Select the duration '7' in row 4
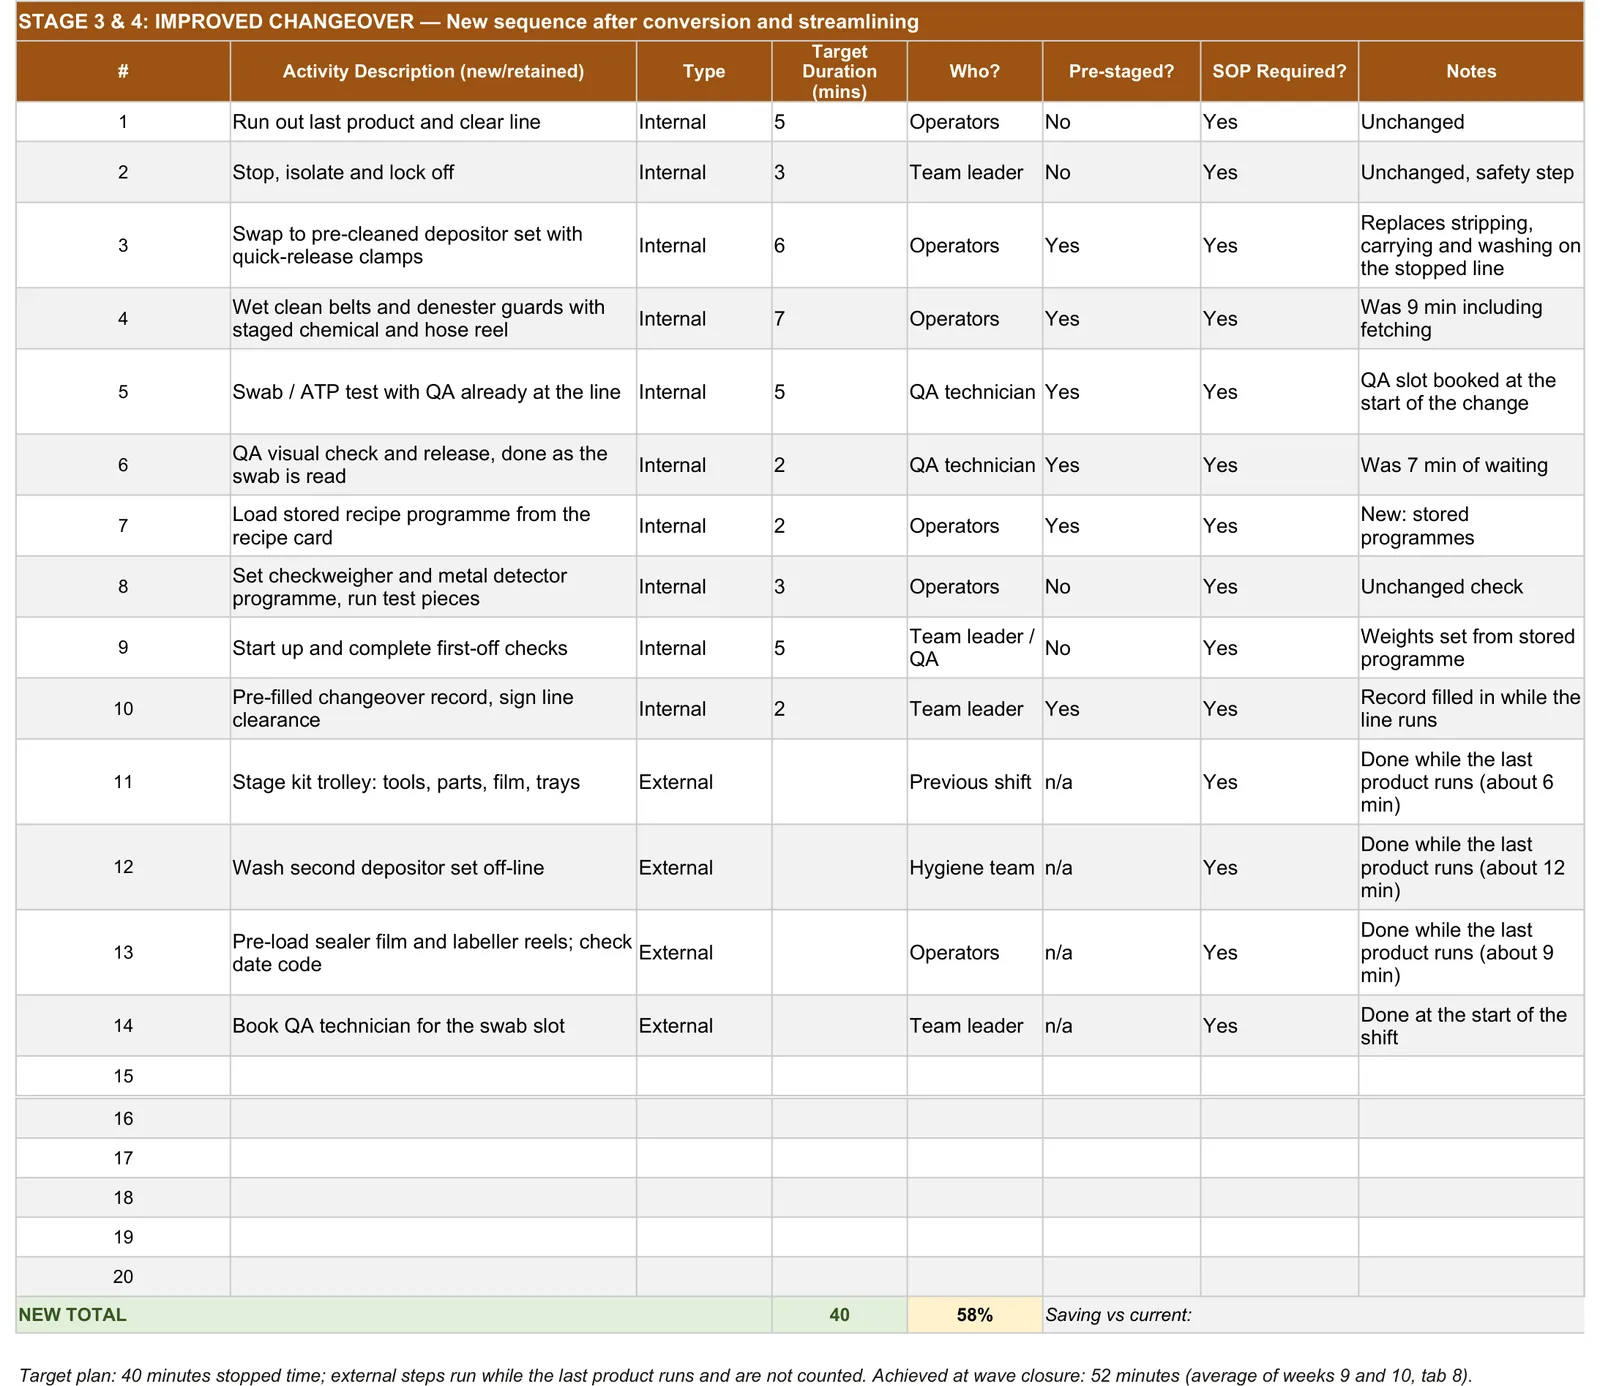1600x1386 pixels. pyautogui.click(x=839, y=318)
